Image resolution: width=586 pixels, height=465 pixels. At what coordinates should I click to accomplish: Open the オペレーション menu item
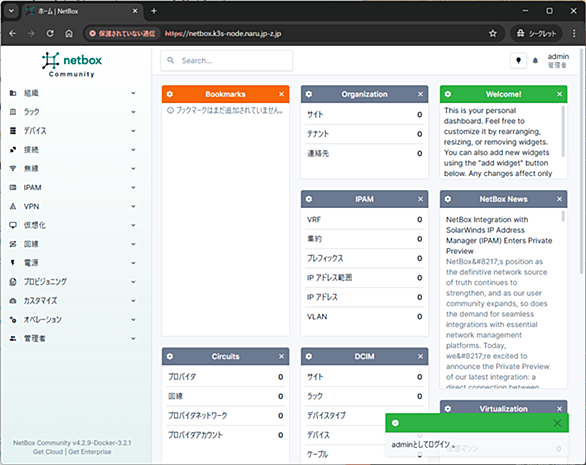point(73,320)
